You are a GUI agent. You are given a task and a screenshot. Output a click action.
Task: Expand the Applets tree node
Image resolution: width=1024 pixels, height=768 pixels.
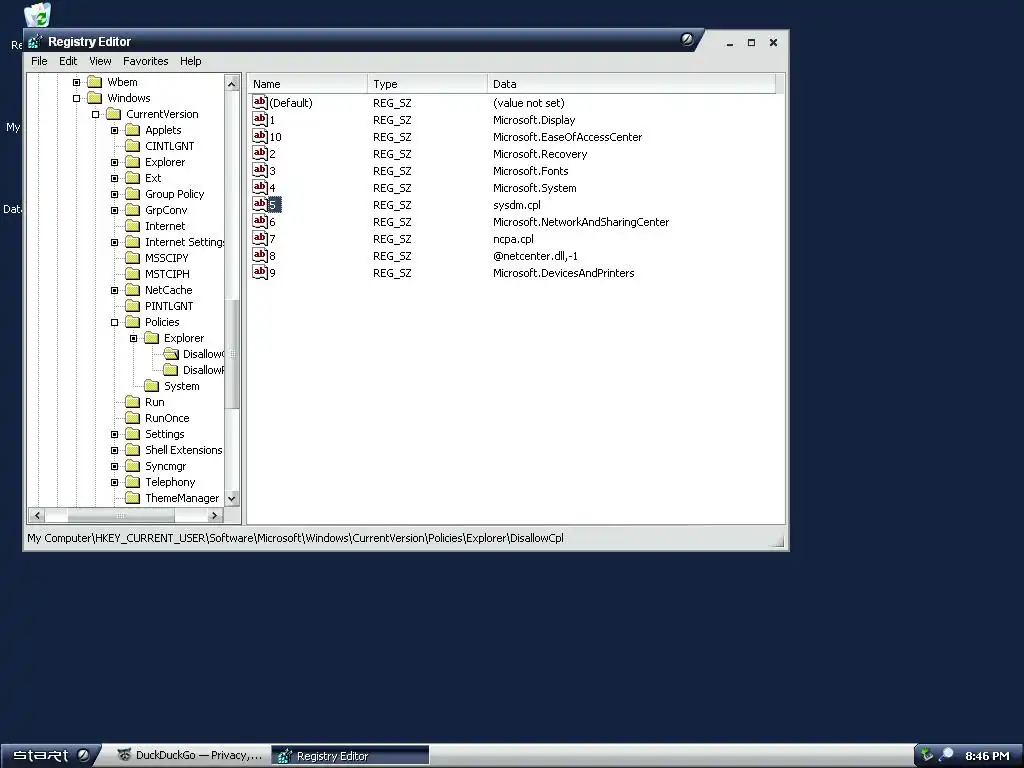pyautogui.click(x=114, y=130)
